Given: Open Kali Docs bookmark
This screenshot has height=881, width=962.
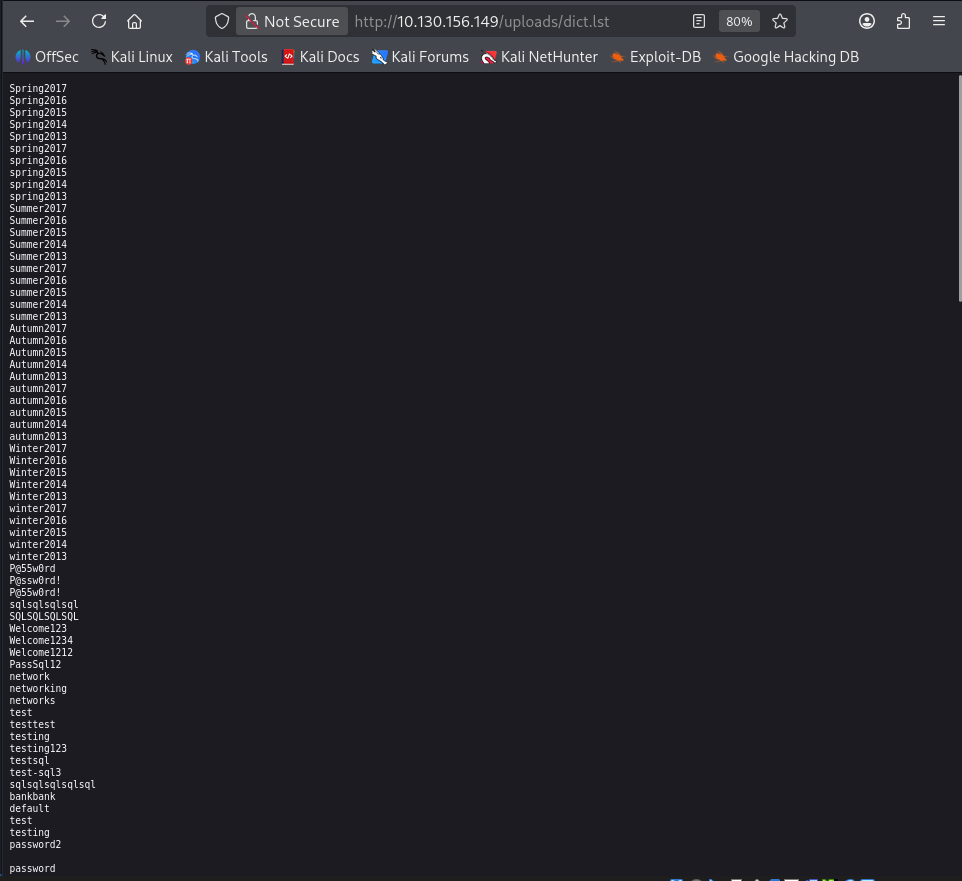Looking at the screenshot, I should pyautogui.click(x=320, y=57).
